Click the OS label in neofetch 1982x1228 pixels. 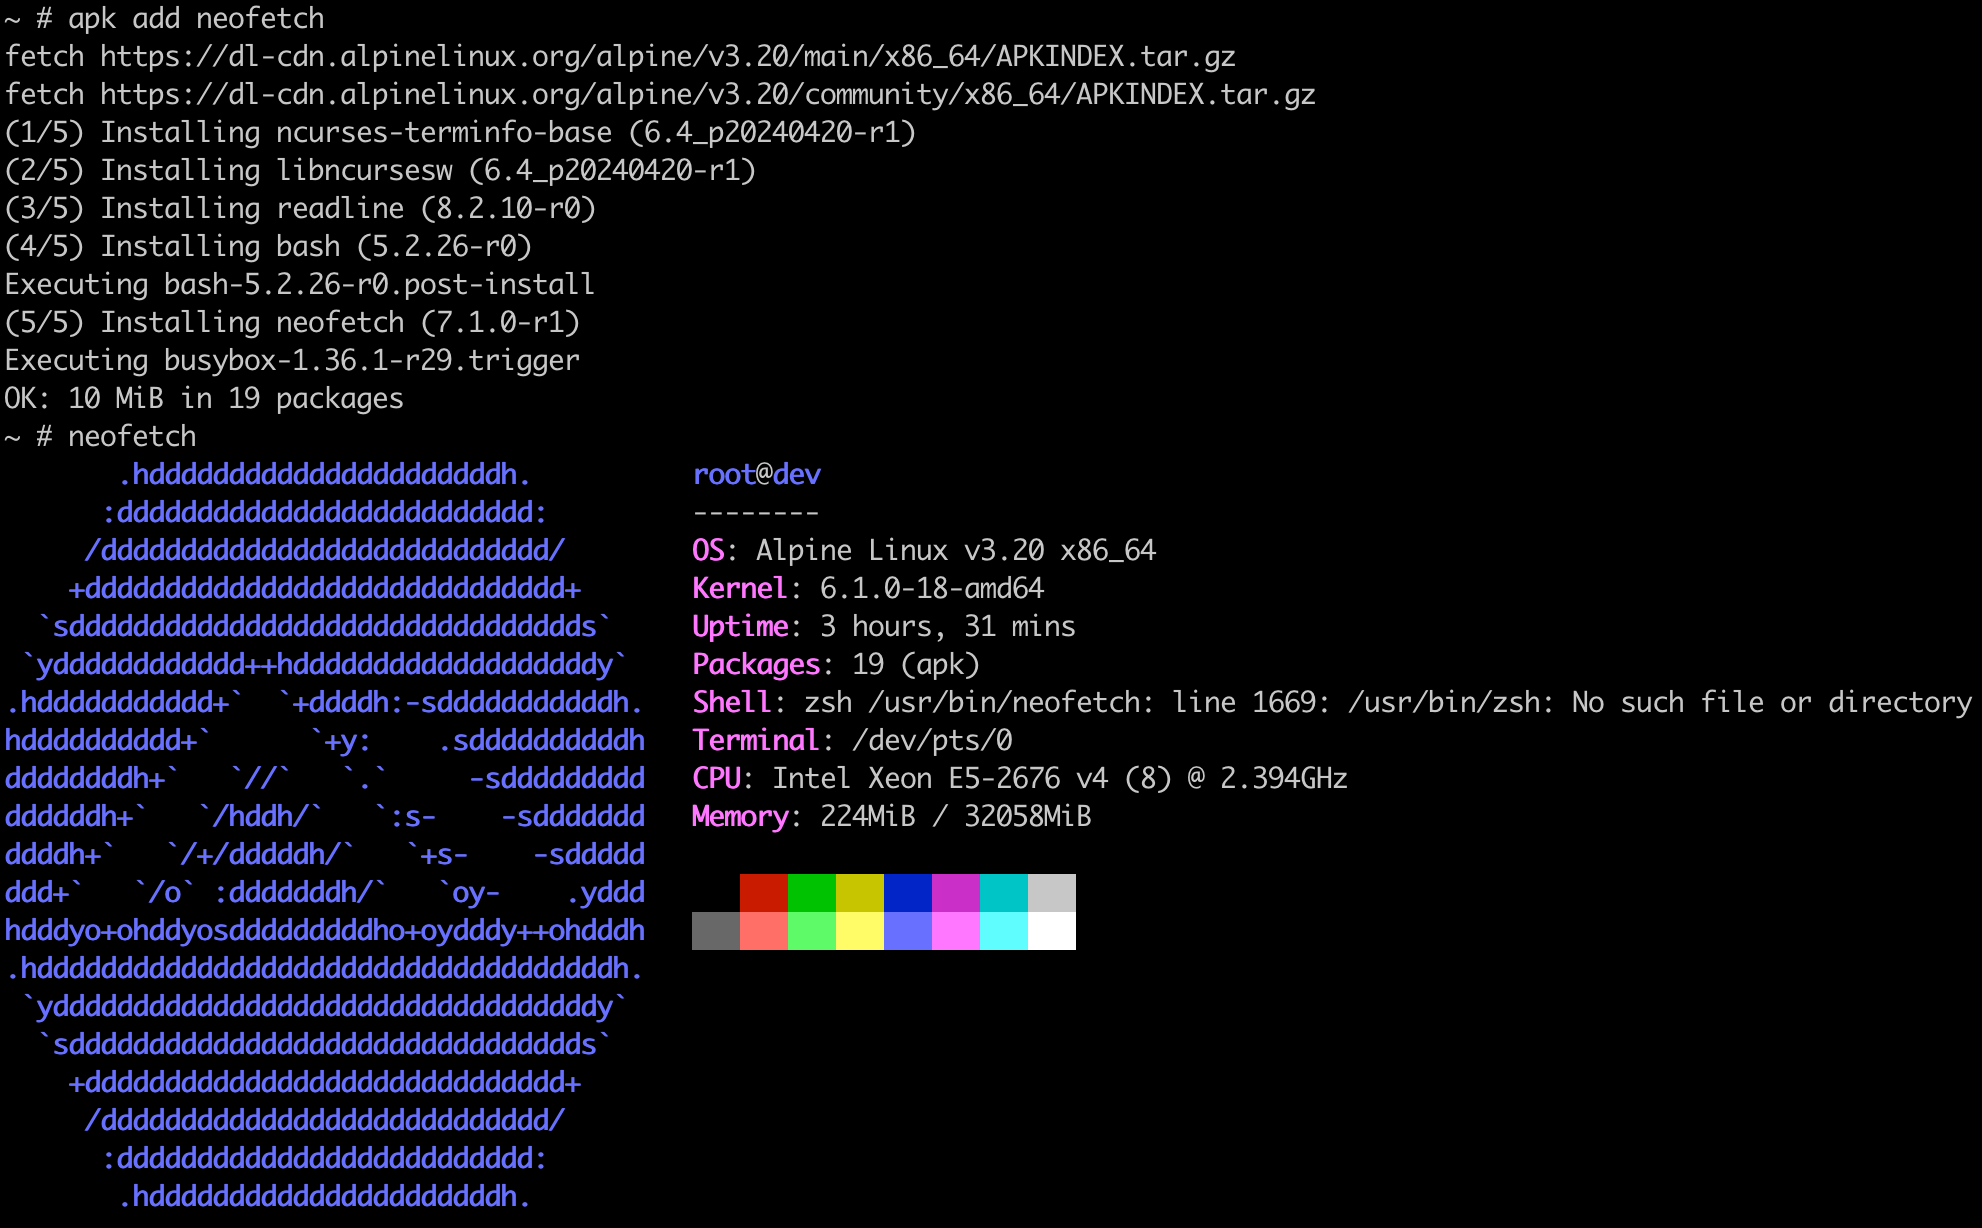click(708, 550)
